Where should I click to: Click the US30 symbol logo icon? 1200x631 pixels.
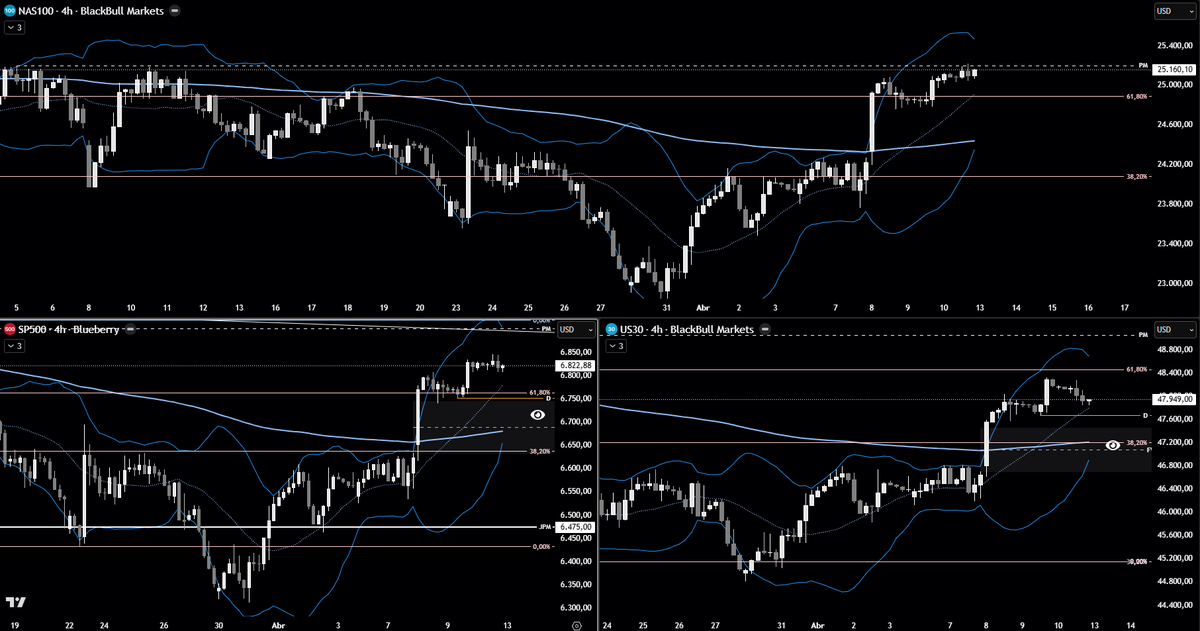tap(610, 329)
